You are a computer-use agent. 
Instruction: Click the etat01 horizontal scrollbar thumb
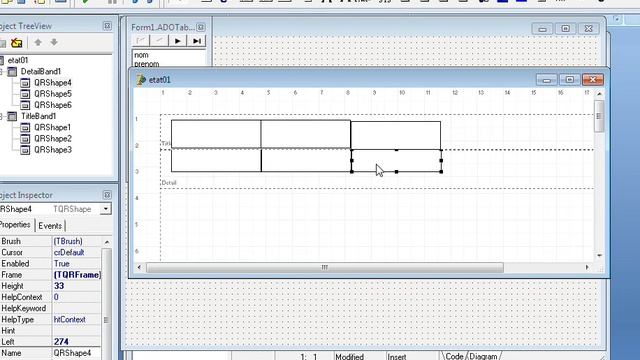pyautogui.click(x=325, y=267)
